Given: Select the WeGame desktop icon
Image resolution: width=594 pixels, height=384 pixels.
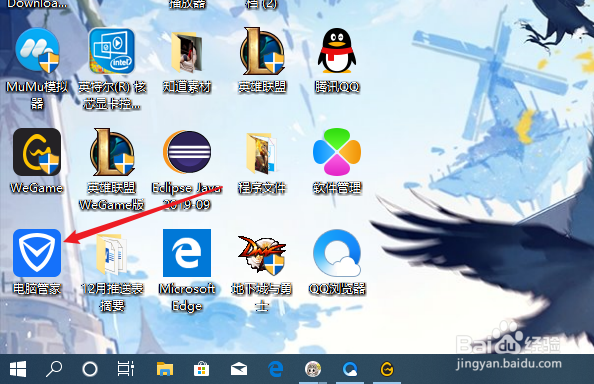Looking at the screenshot, I should (x=37, y=151).
